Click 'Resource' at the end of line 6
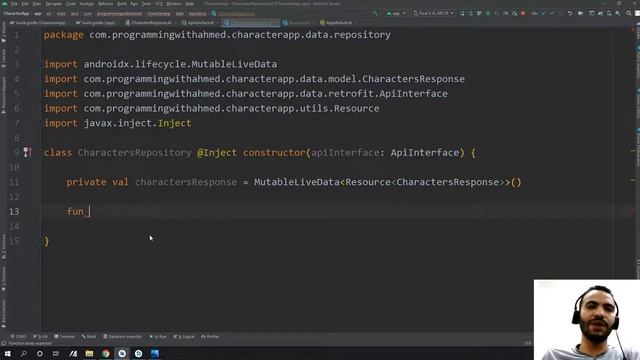The image size is (640, 360). (356, 109)
